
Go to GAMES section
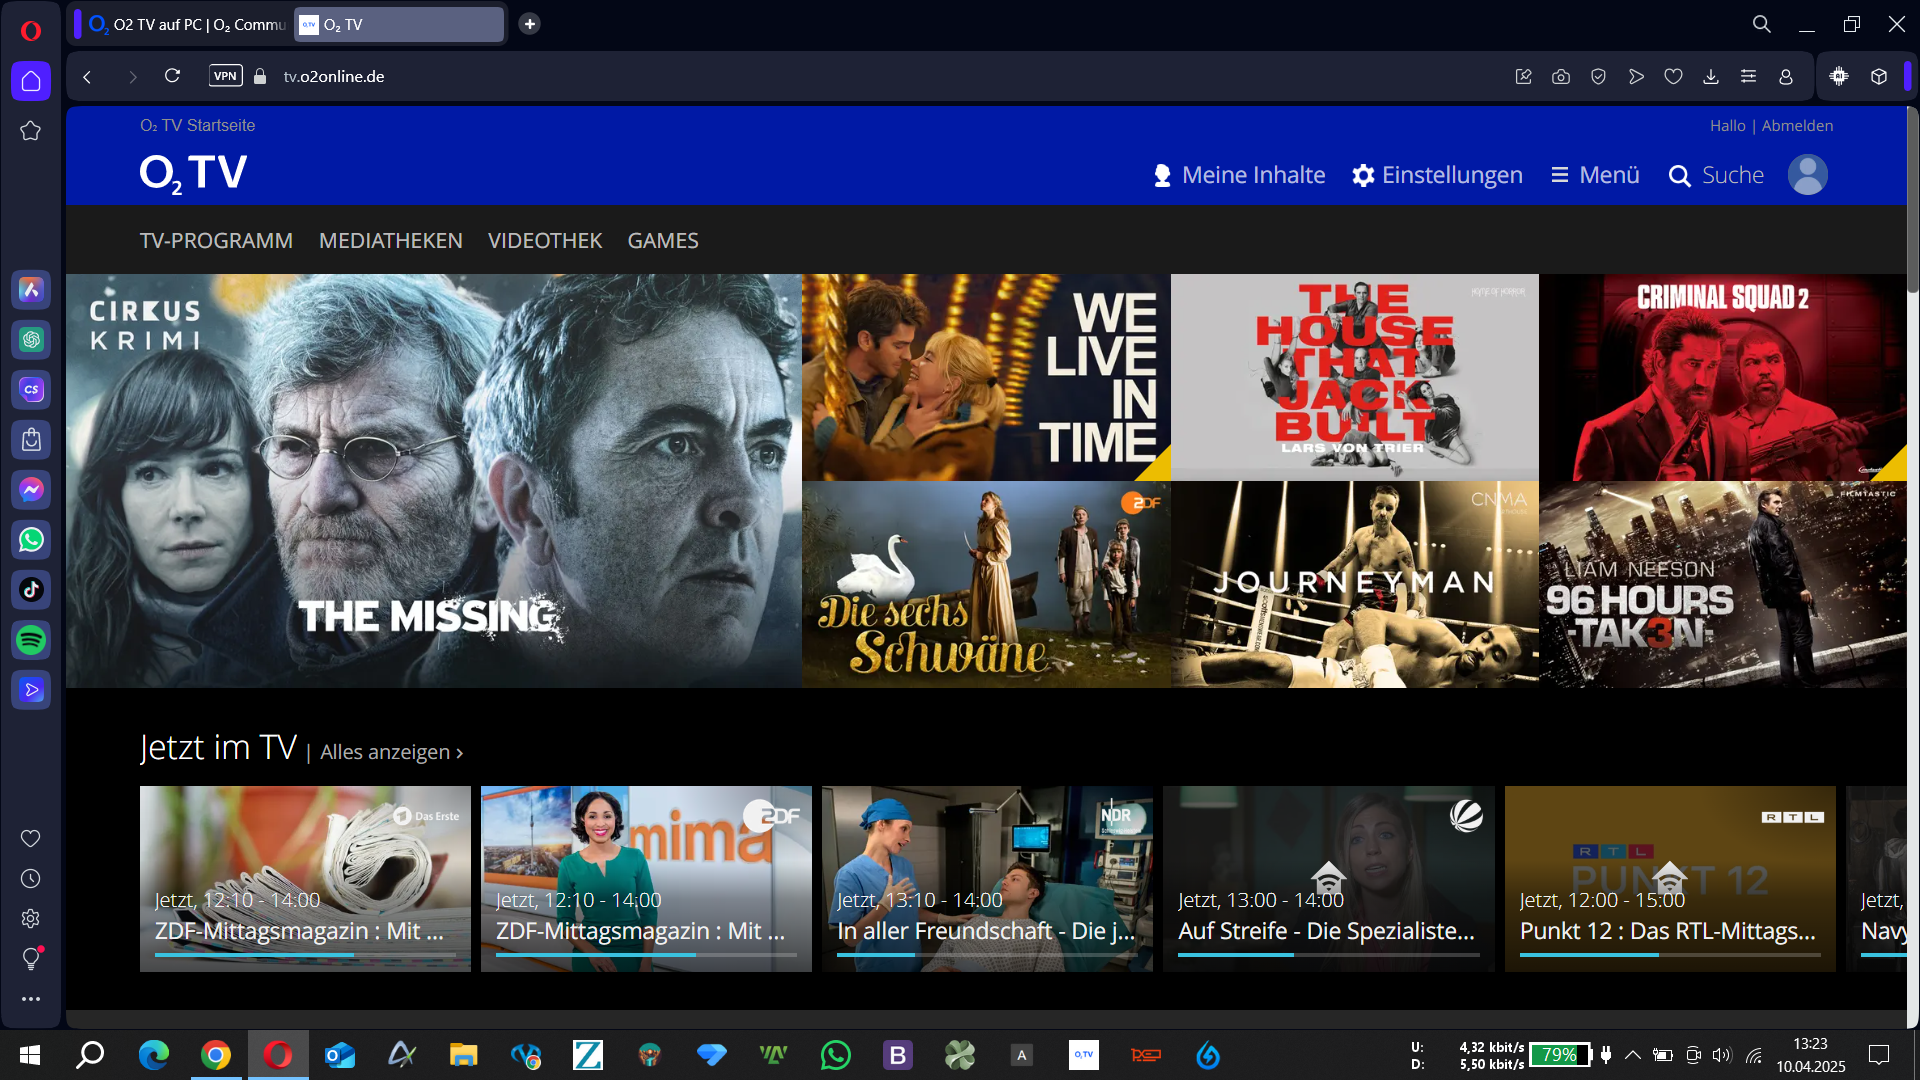[663, 241]
